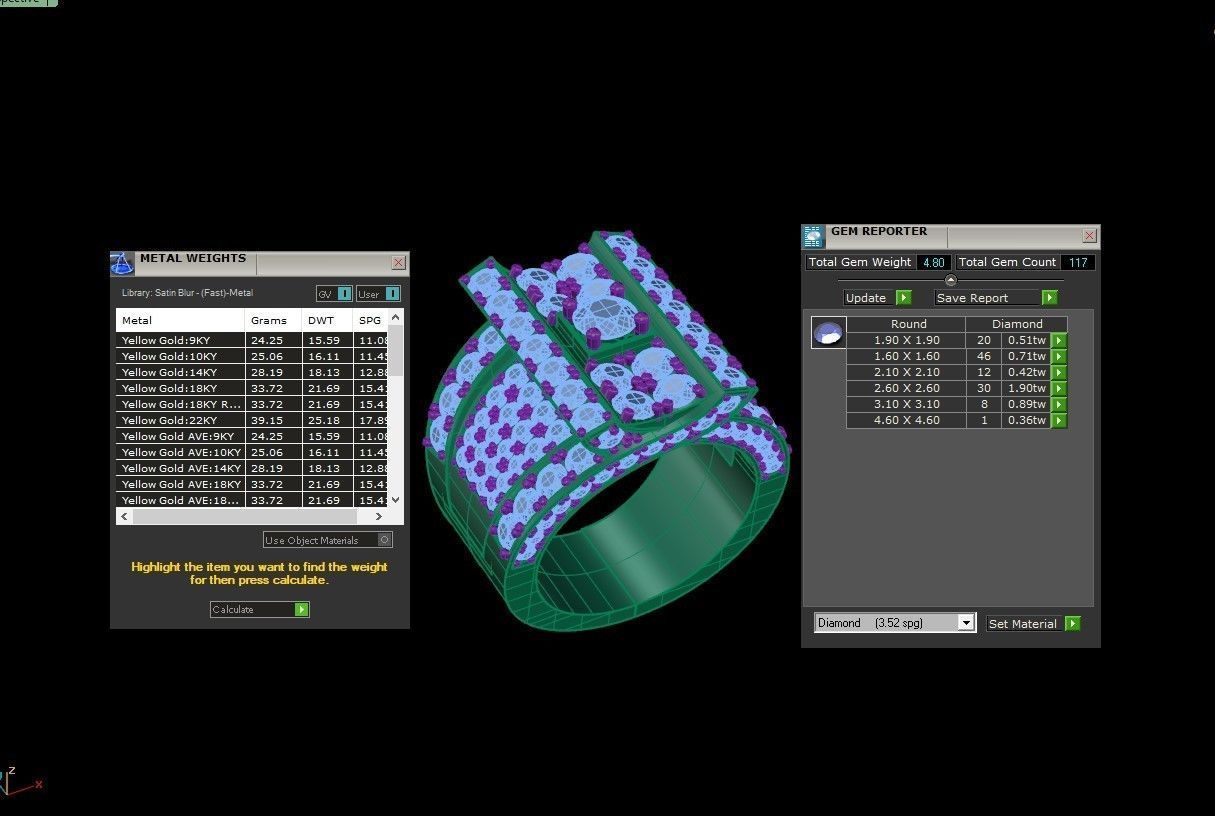The height and width of the screenshot is (816, 1215).
Task: Click the green arrow for 2.60 X 2.60 row
Action: 1059,388
